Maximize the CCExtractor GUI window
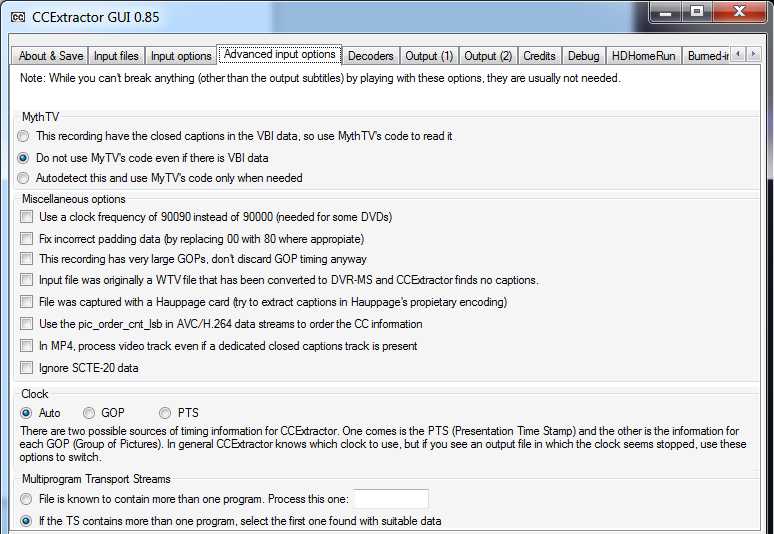Viewport: 774px width, 534px height. (x=697, y=12)
